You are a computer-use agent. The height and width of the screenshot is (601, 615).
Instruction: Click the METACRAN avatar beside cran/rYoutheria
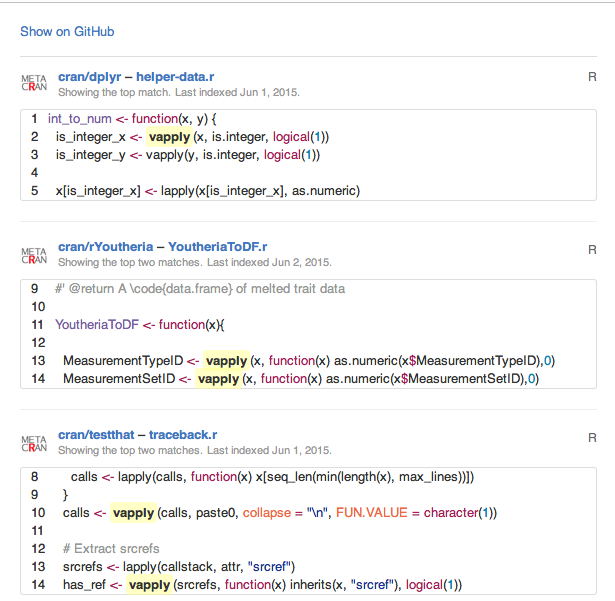click(x=34, y=254)
